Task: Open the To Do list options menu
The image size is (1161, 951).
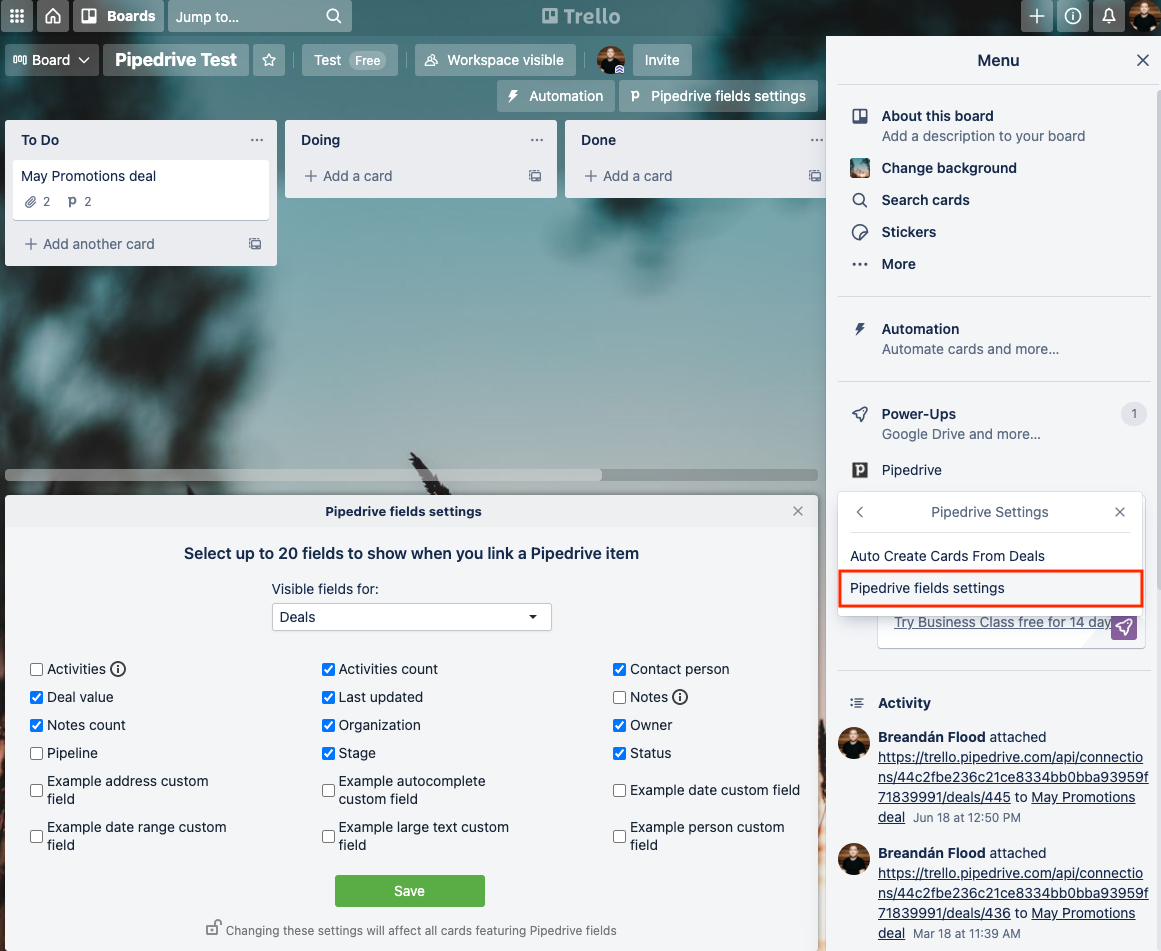Action: tap(257, 140)
